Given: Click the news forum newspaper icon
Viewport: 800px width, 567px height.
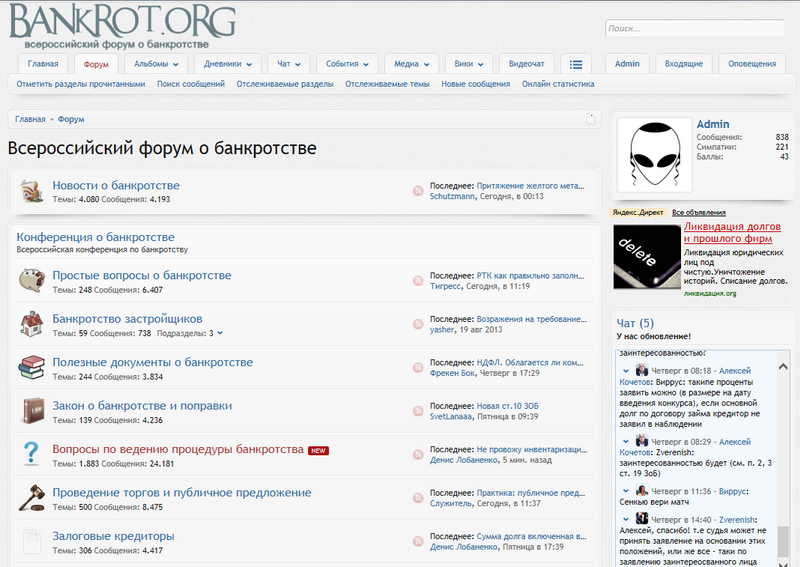Looking at the screenshot, I should click(x=31, y=190).
